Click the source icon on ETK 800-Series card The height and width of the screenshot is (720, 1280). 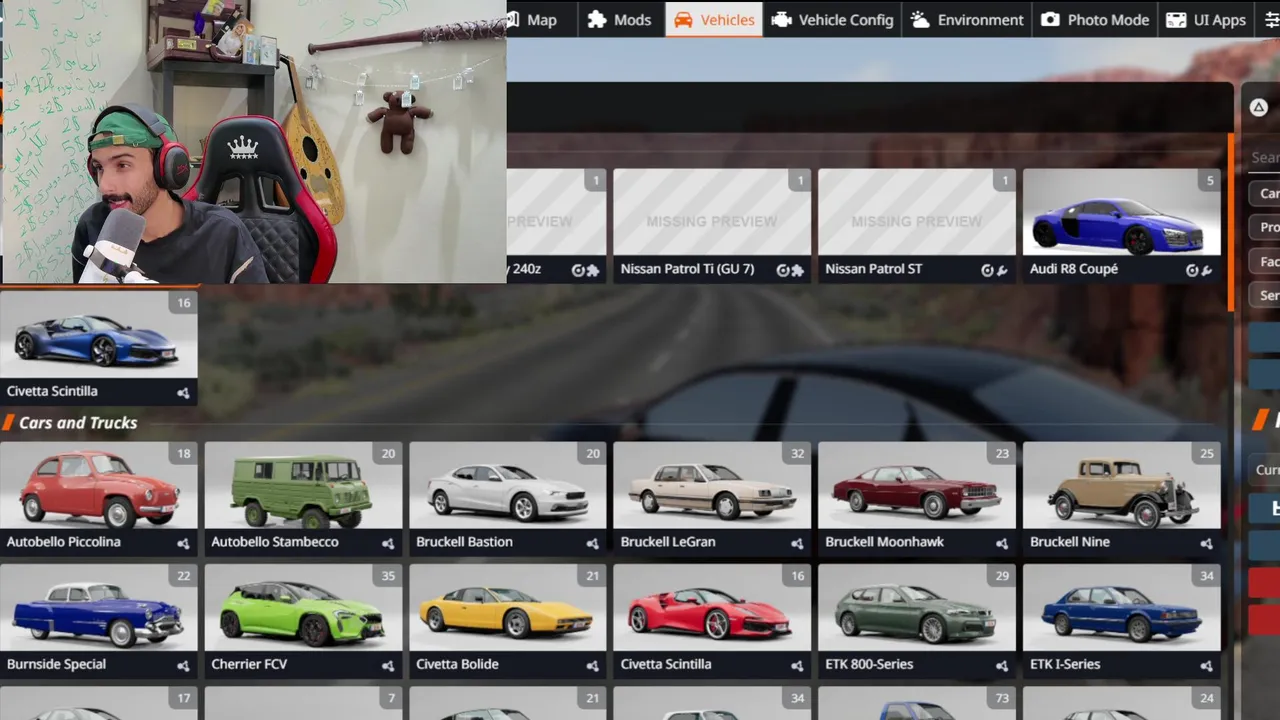tap(1002, 665)
